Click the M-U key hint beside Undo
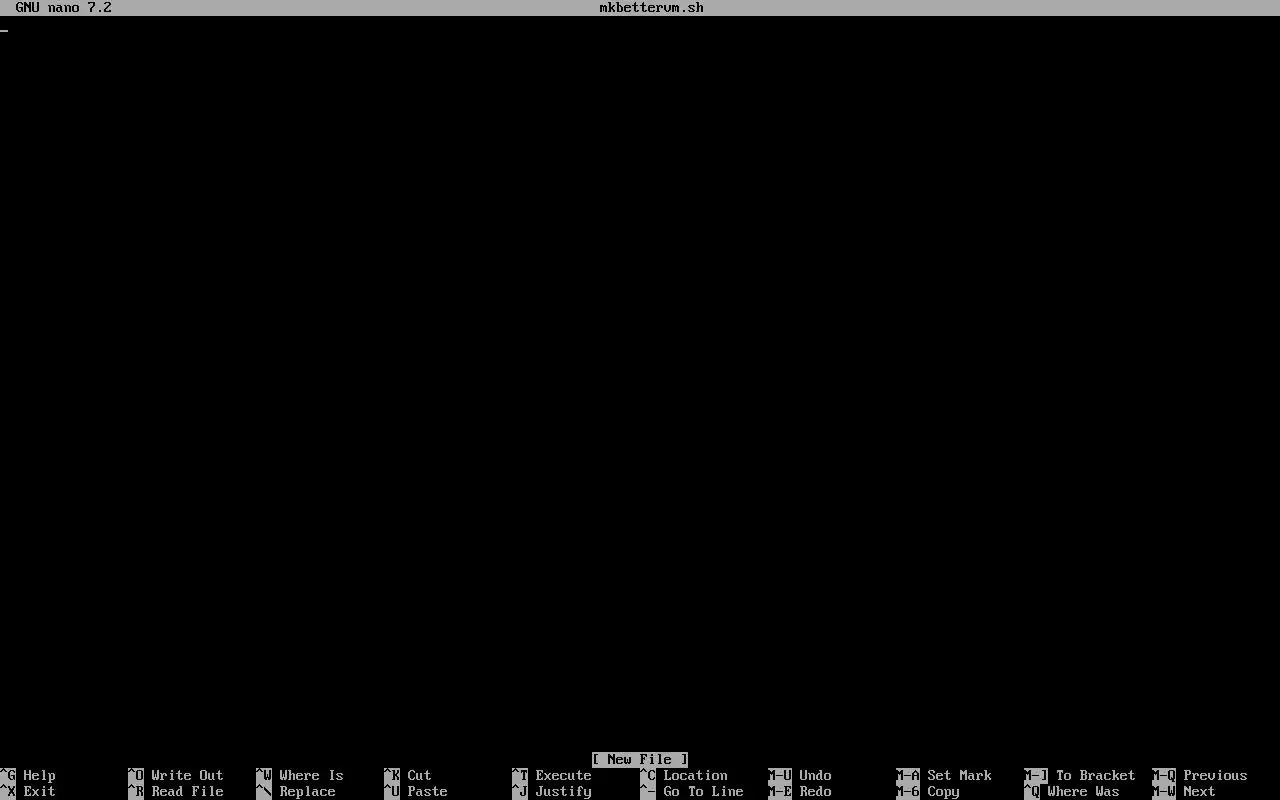The width and height of the screenshot is (1280, 800). click(x=780, y=775)
